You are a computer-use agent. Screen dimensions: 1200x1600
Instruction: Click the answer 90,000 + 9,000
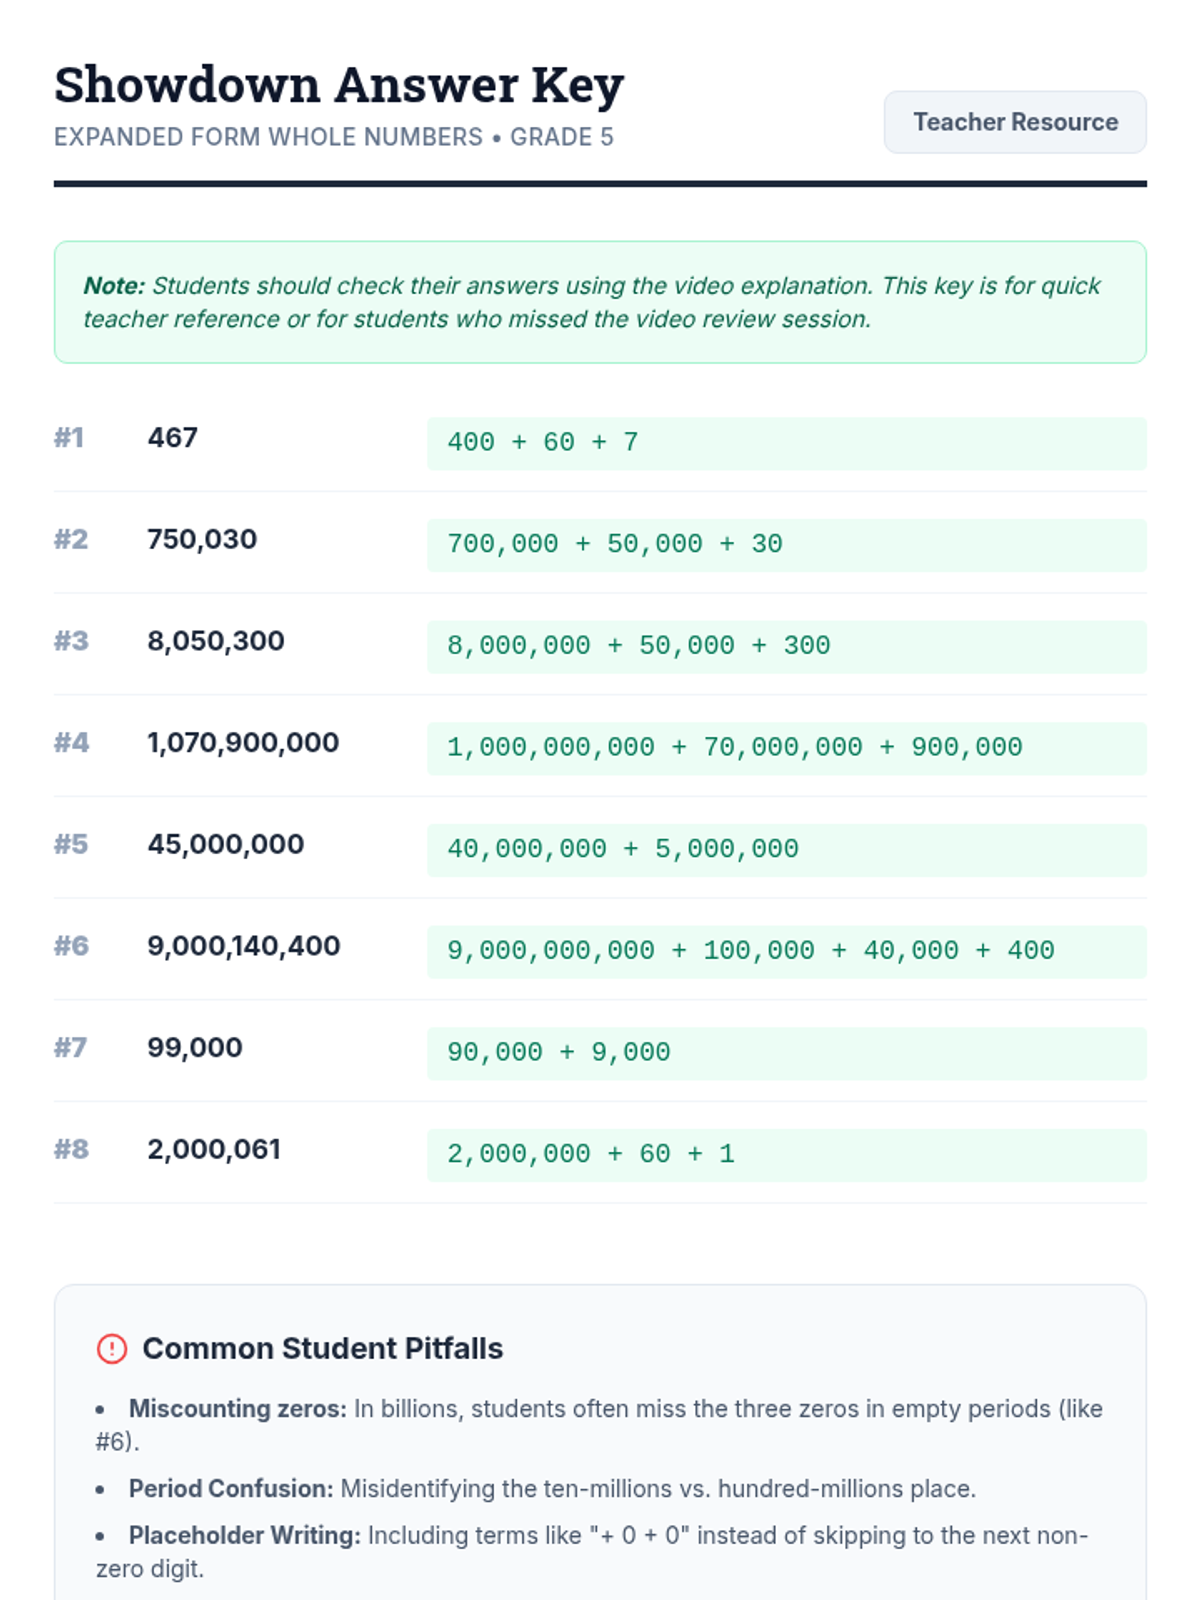click(x=558, y=1053)
